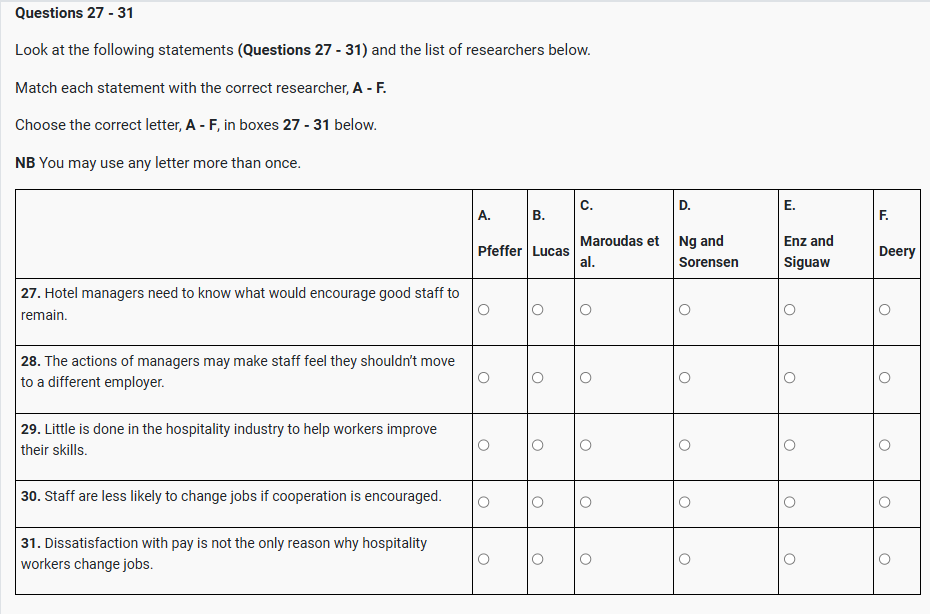Screen dimensions: 930x614
Task: Pick Pfeffer for statement 30
Action: 483,502
